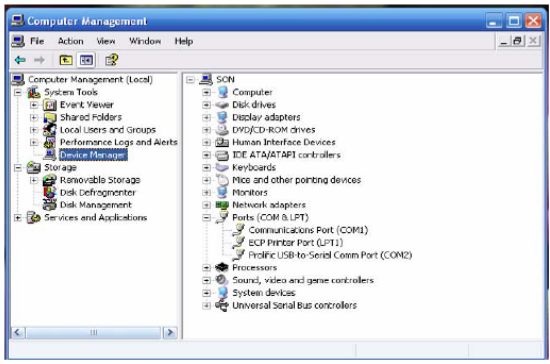Viewport: 550px width, 364px height.
Task: Click the Mice and other pointing devices icon
Action: 222,180
